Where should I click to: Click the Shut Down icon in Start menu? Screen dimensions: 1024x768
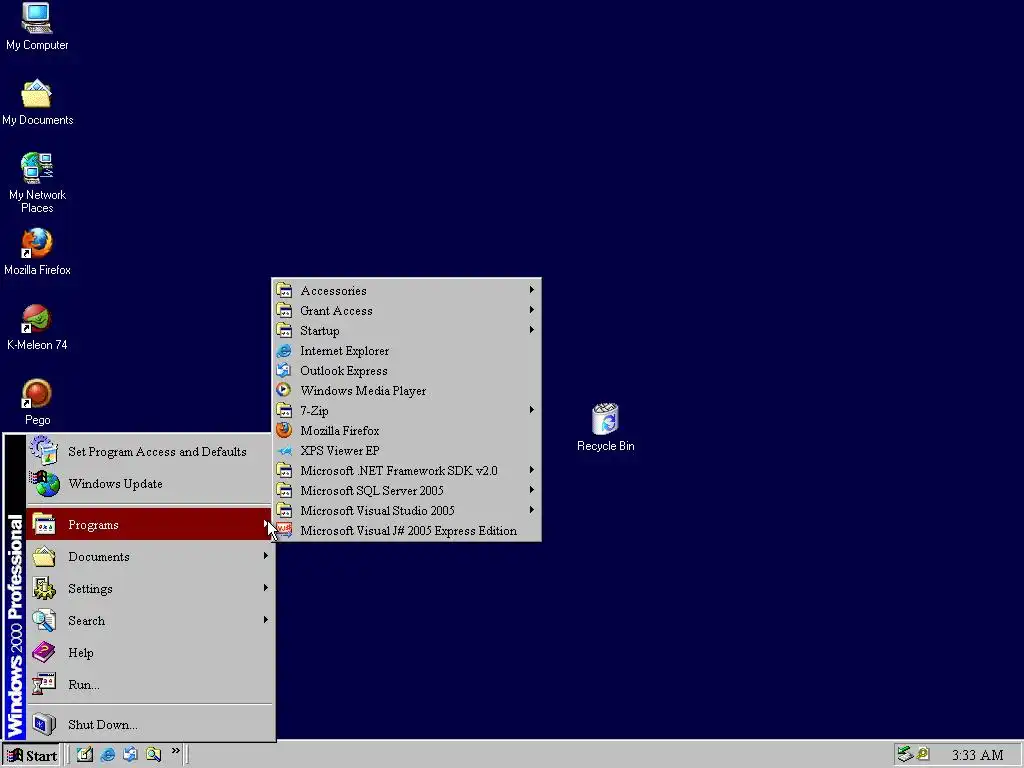click(44, 724)
